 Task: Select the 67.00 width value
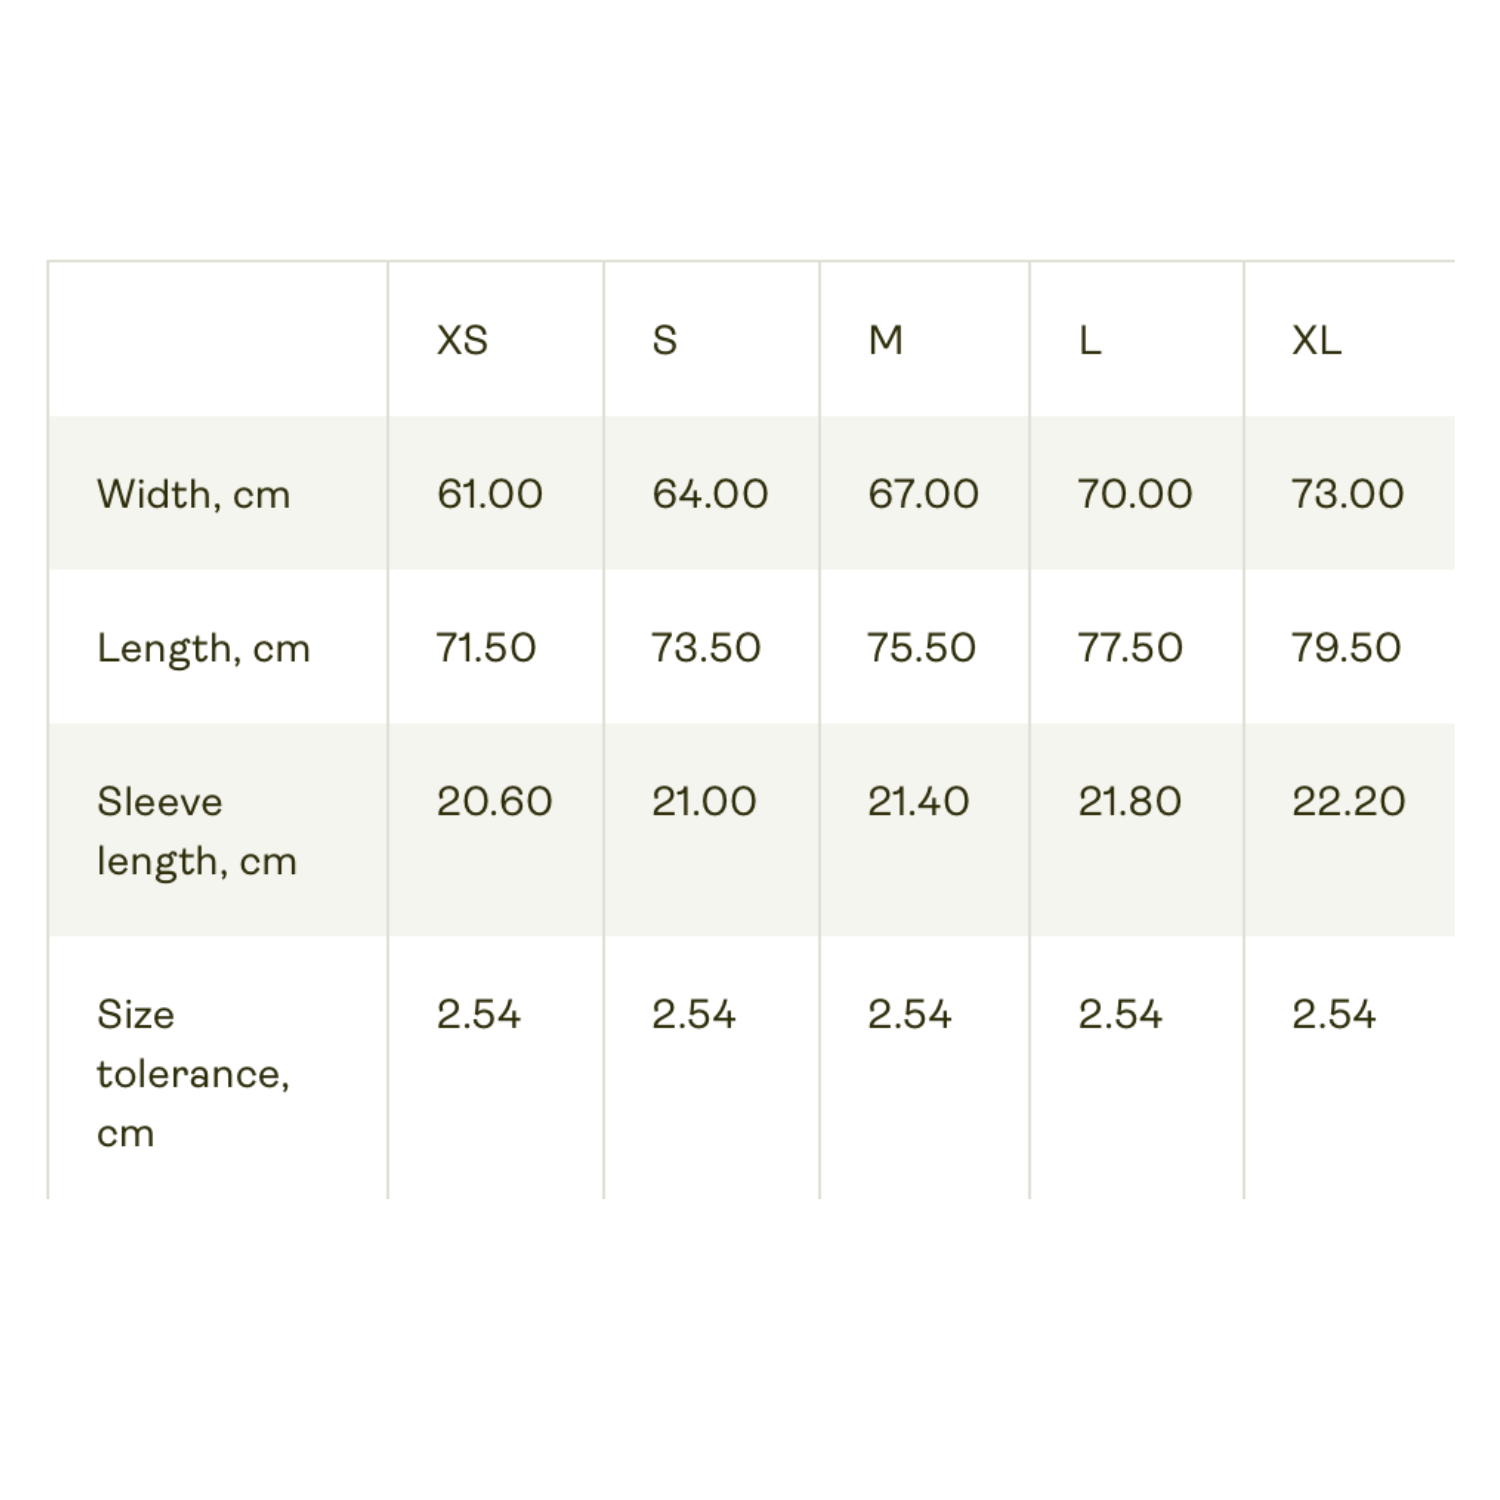coord(923,494)
